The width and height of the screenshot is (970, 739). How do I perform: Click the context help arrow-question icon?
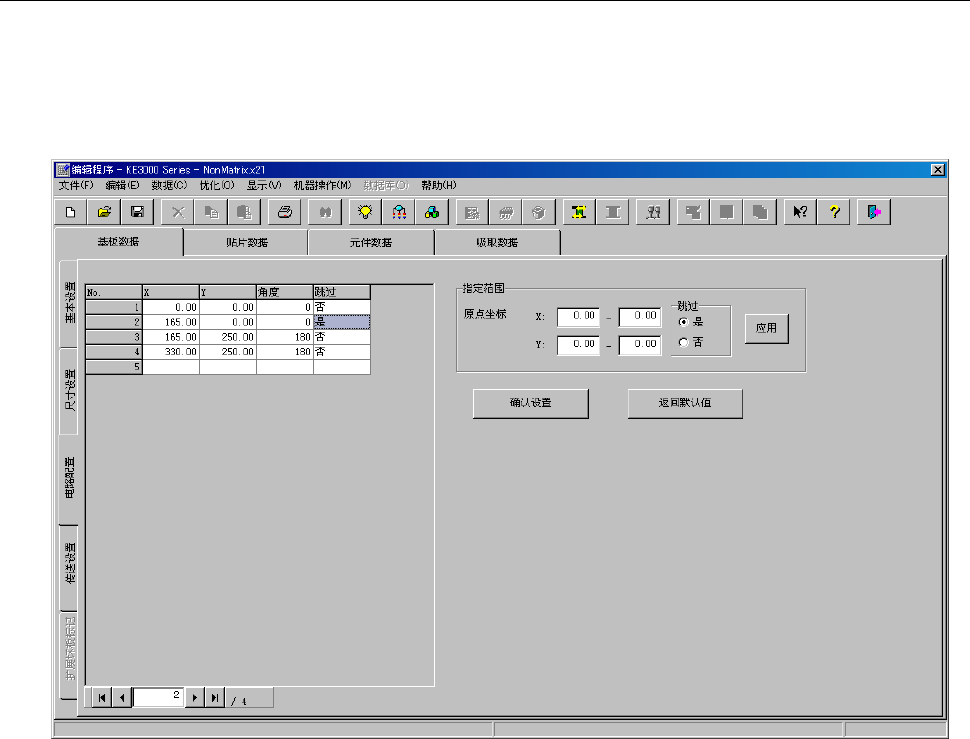click(x=799, y=212)
